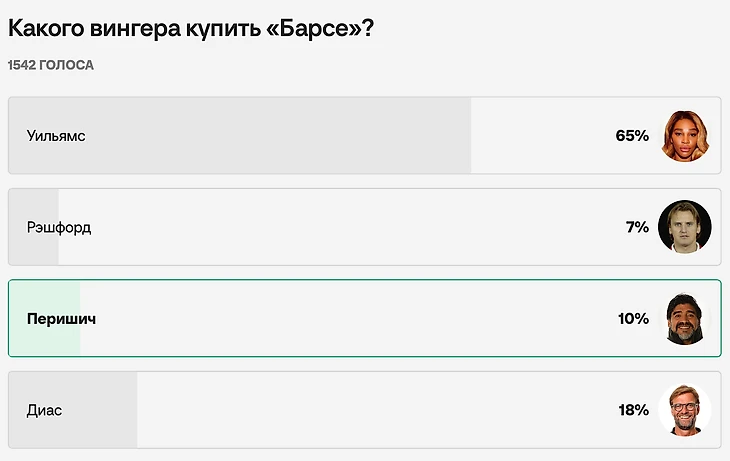730x461 pixels.
Task: Click the Диас name text
Action: pos(44,411)
